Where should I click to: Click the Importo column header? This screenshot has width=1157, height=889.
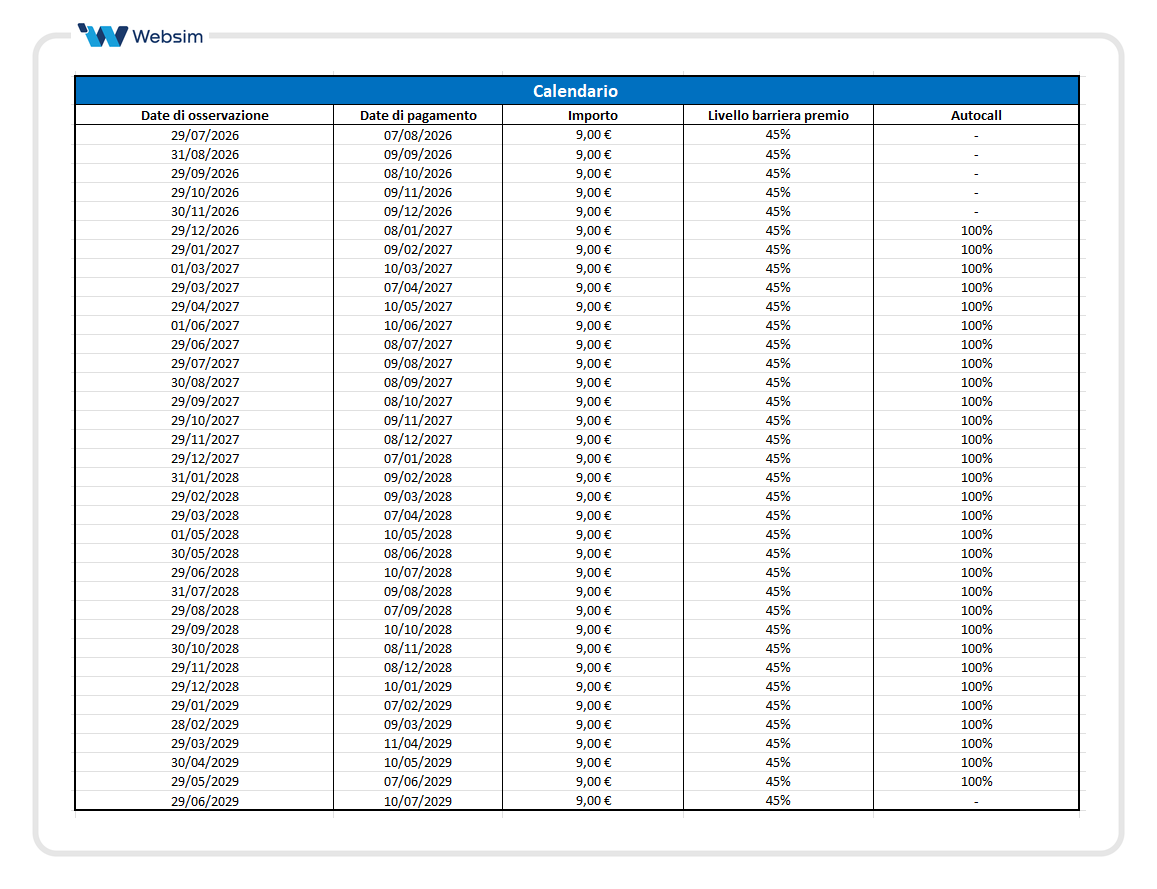pos(593,115)
